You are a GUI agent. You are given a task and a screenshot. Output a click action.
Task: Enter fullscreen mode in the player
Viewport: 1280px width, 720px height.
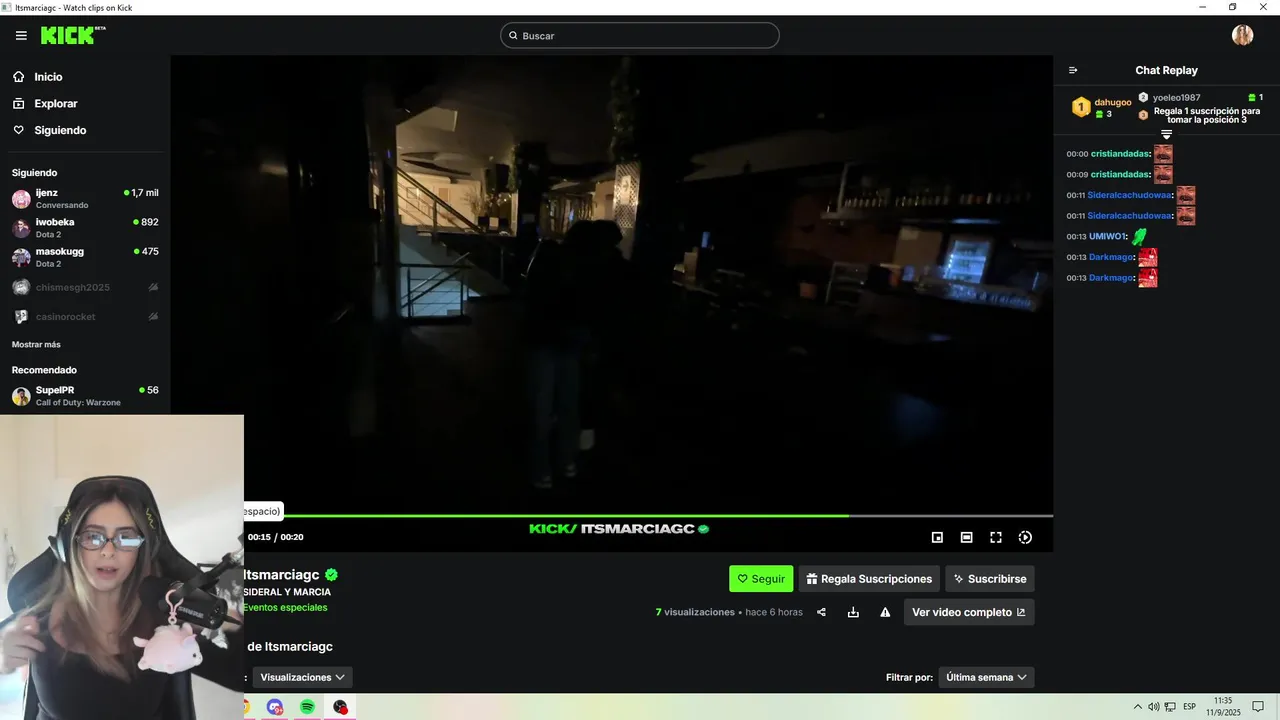point(996,537)
